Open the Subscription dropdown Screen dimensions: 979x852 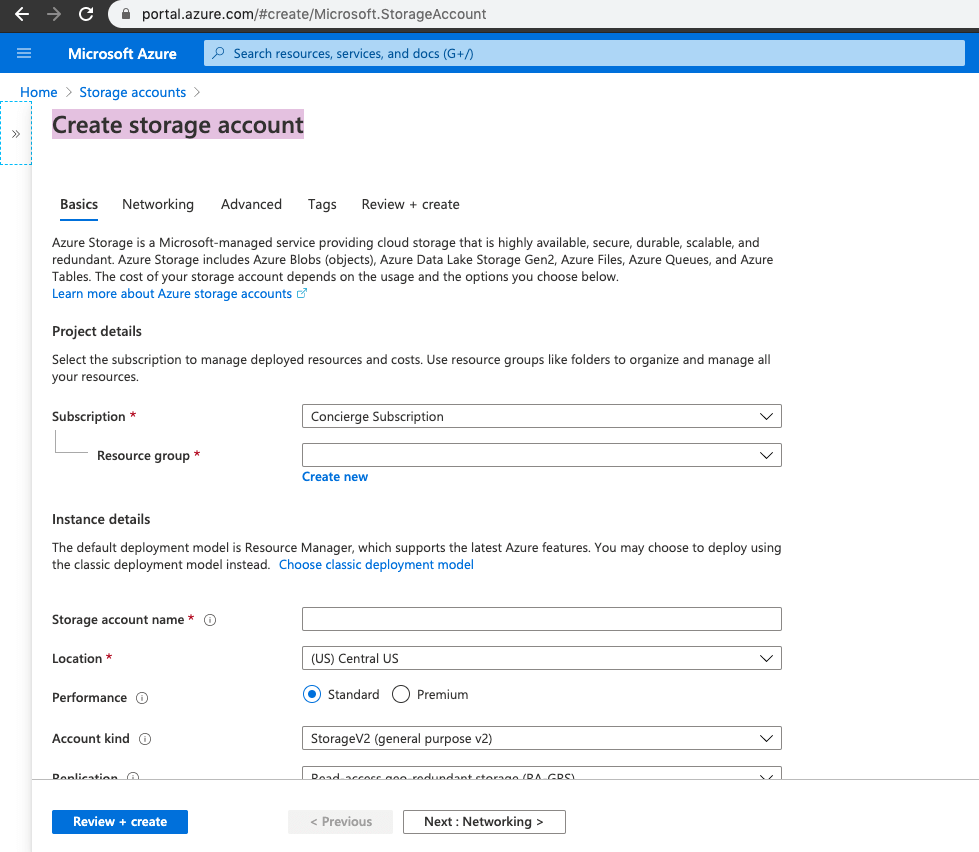(x=541, y=416)
